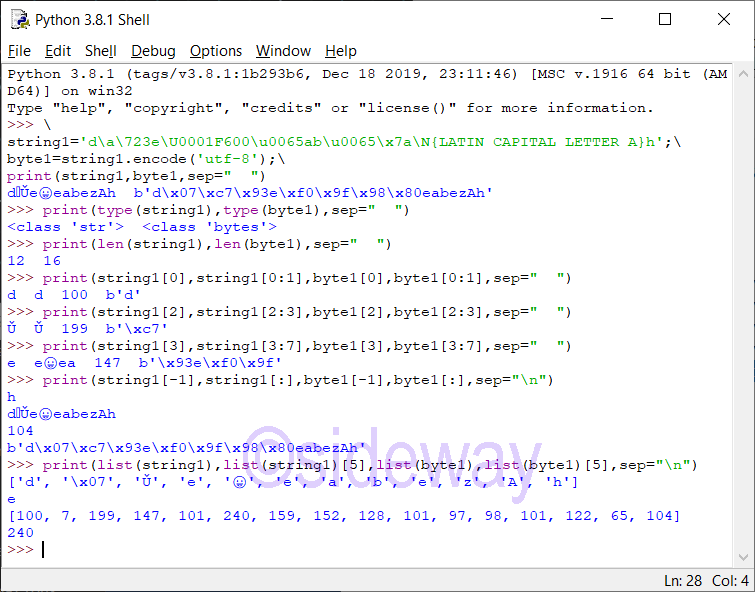This screenshot has height=592, width=755.
Task: Click the list output starting '[100, 7, 199'
Action: [x=344, y=516]
